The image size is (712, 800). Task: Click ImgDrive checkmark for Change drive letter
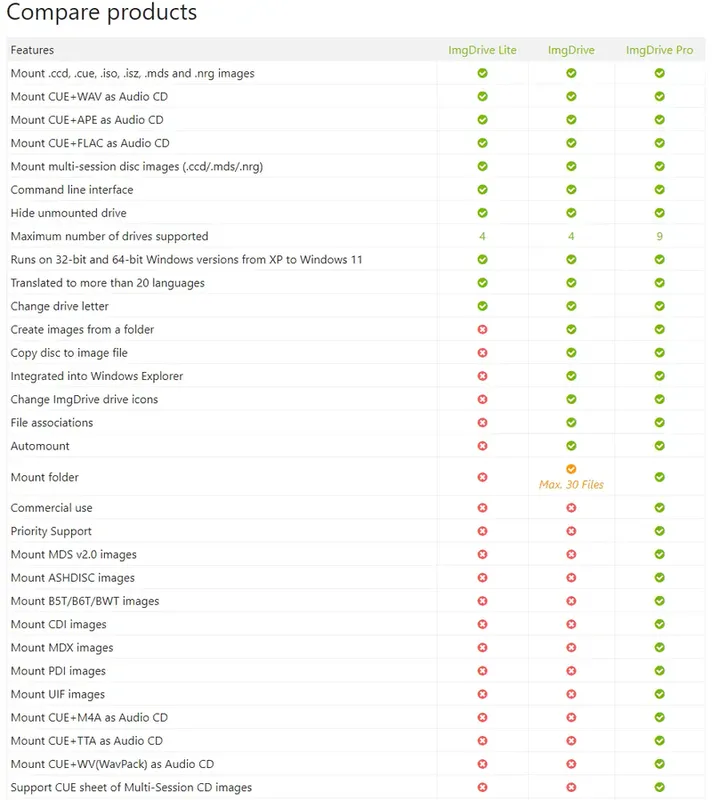click(571, 306)
